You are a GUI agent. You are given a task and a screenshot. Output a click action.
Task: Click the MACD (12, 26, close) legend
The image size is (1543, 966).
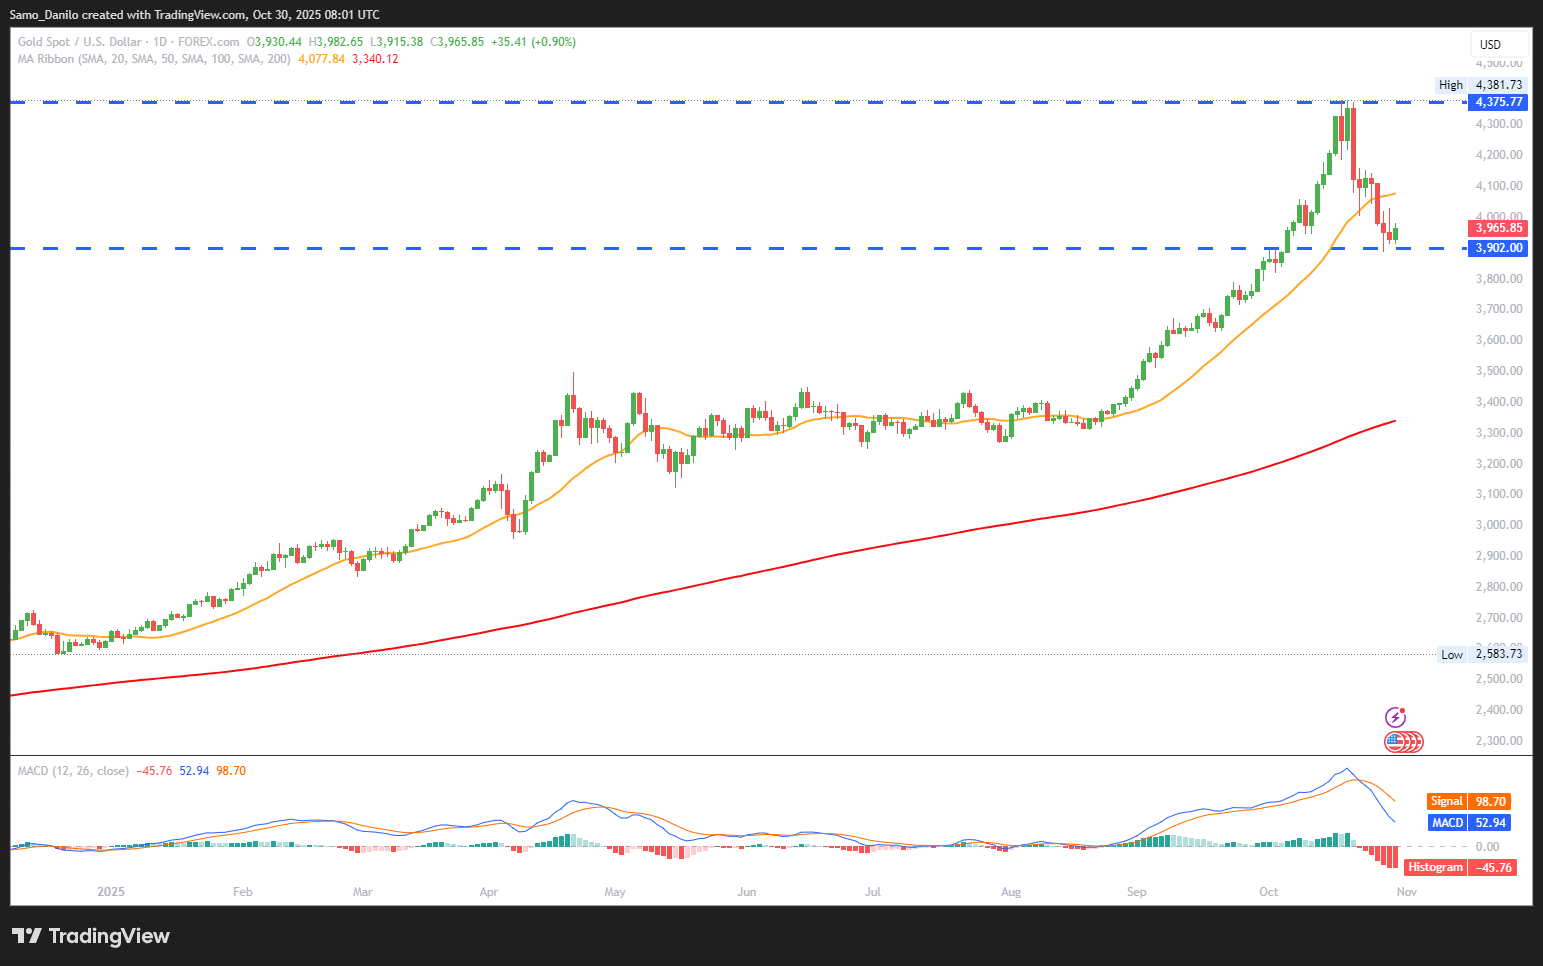73,771
